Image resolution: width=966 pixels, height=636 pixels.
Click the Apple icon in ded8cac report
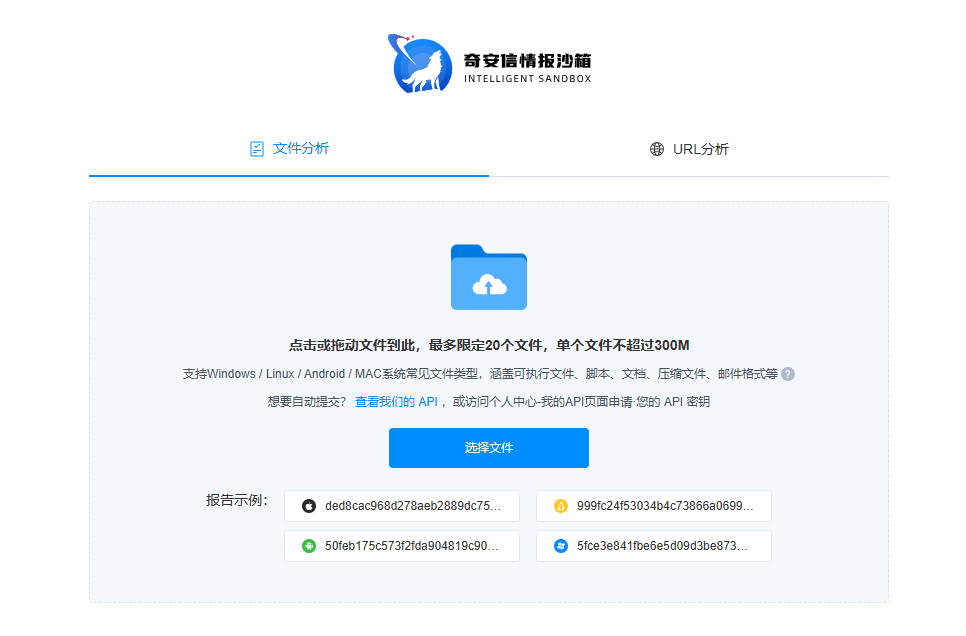point(309,506)
